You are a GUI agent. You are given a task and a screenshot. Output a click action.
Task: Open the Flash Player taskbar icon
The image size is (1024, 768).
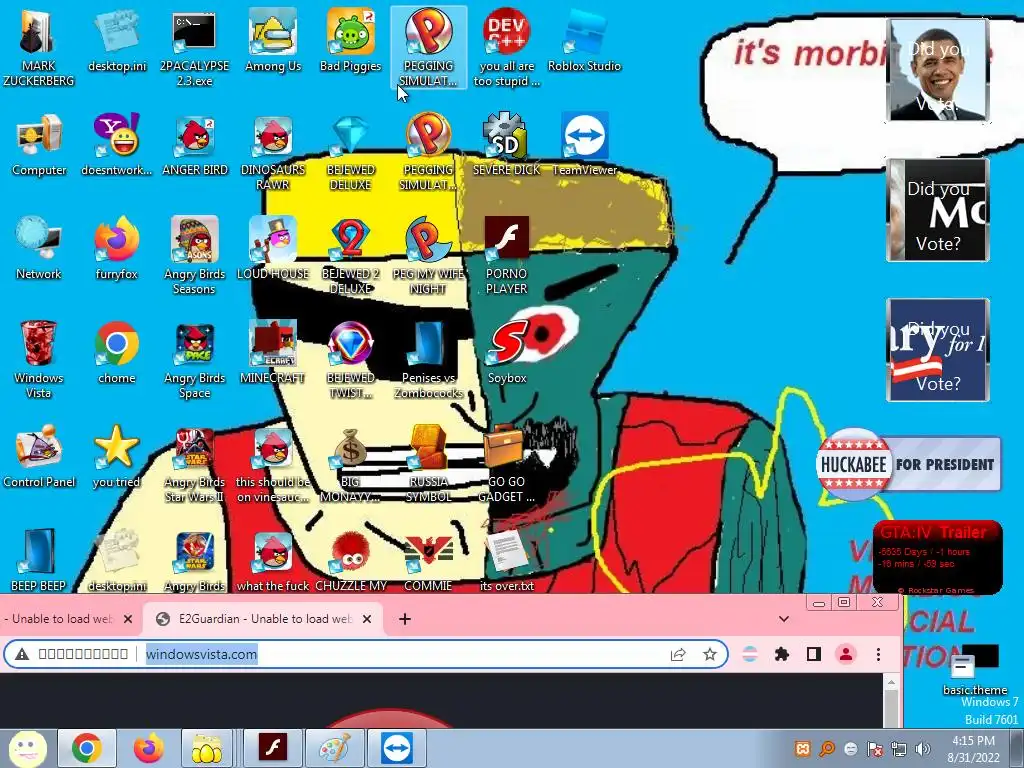(273, 748)
